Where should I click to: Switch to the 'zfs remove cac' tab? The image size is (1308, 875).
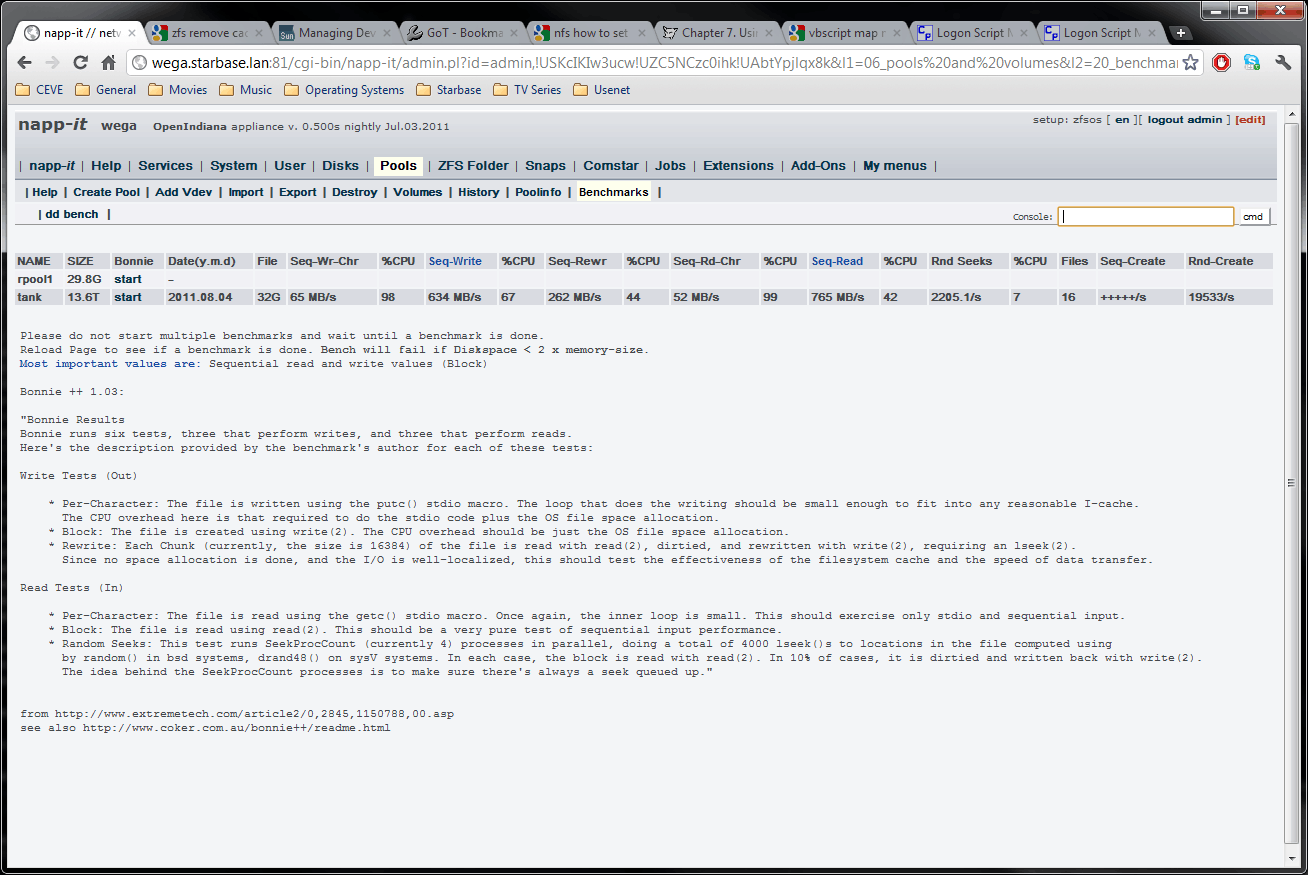pyautogui.click(x=208, y=33)
